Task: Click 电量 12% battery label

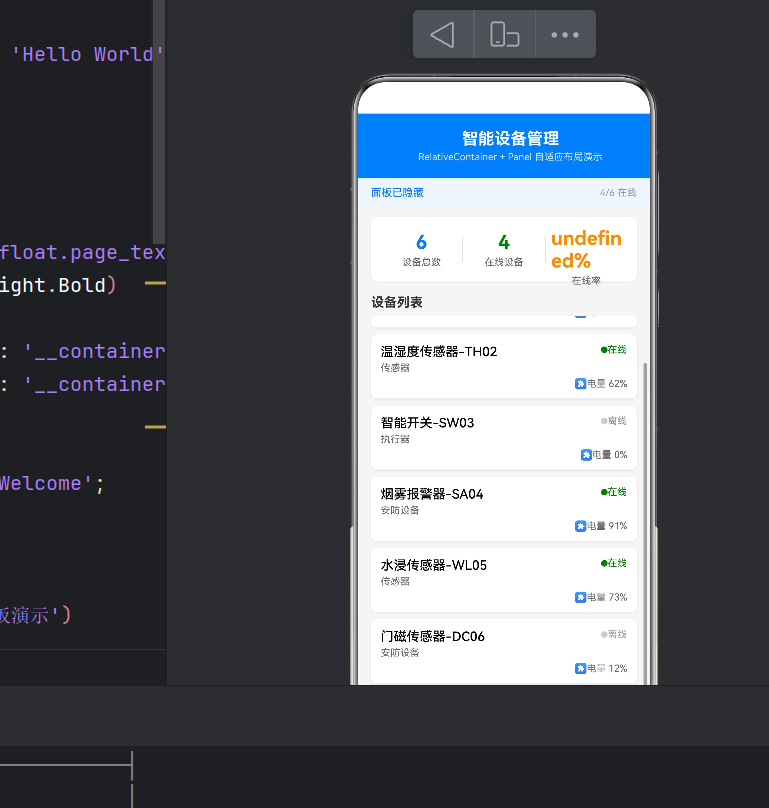Action: (x=607, y=668)
